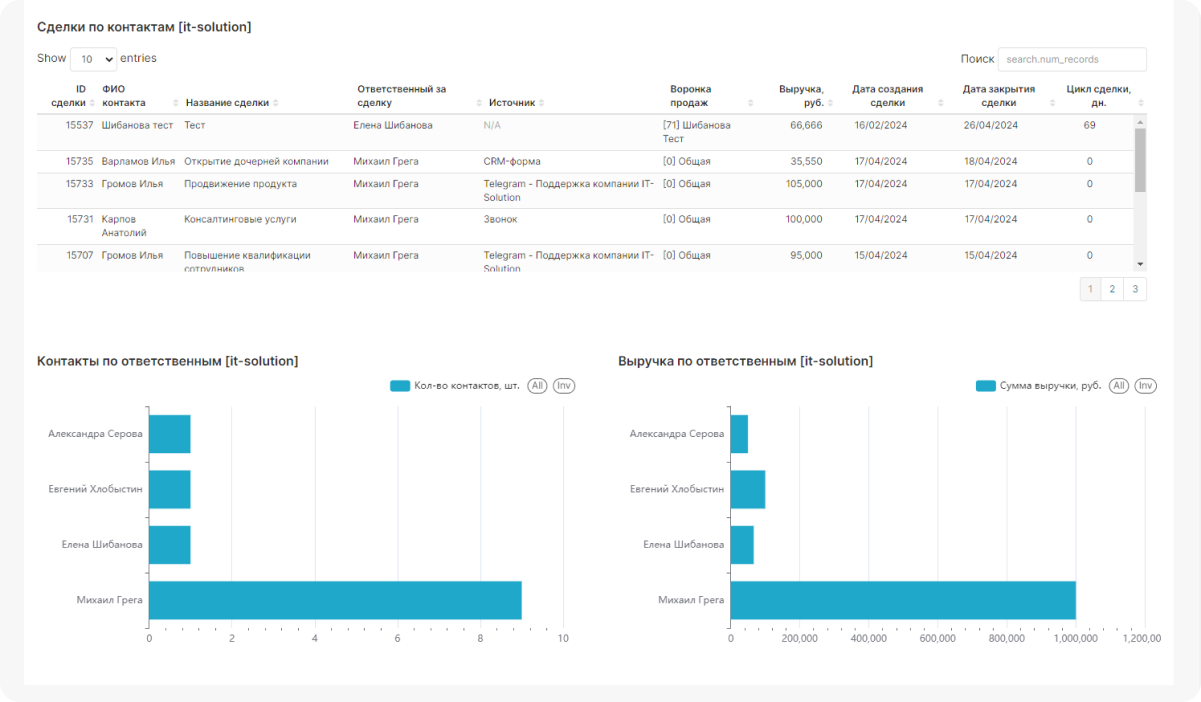This screenshot has height=702, width=1201.
Task: Click Михаил Грега bar in revenue chart
Action: pyautogui.click(x=903, y=600)
